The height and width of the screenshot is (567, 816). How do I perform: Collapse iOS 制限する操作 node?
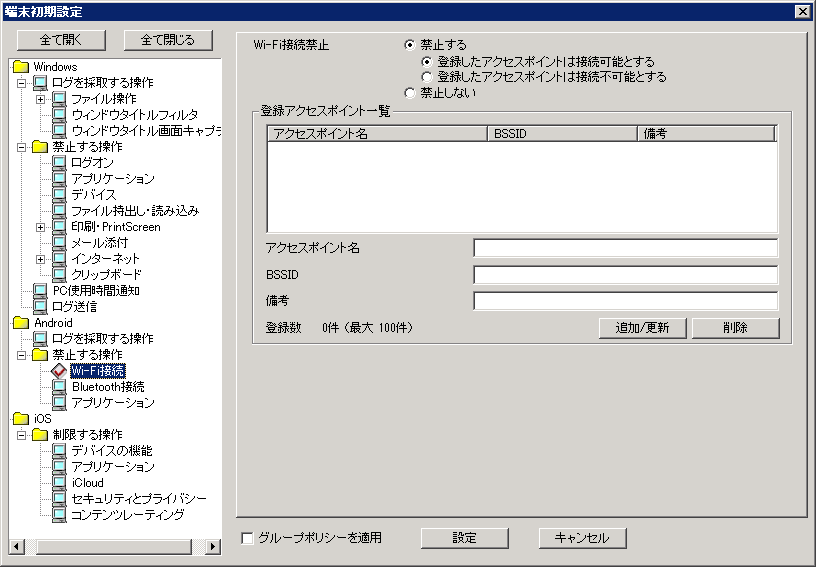[x=21, y=435]
